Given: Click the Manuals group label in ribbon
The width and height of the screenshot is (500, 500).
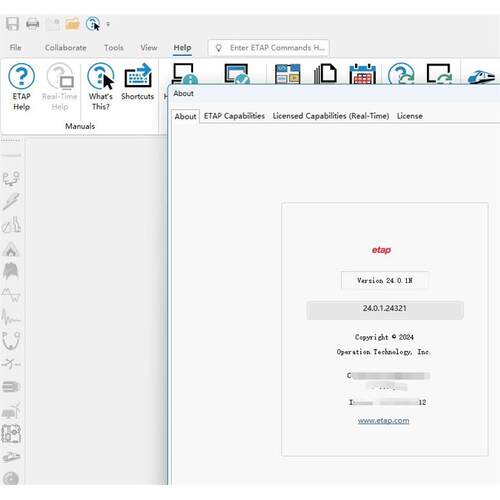Looking at the screenshot, I should tap(80, 126).
